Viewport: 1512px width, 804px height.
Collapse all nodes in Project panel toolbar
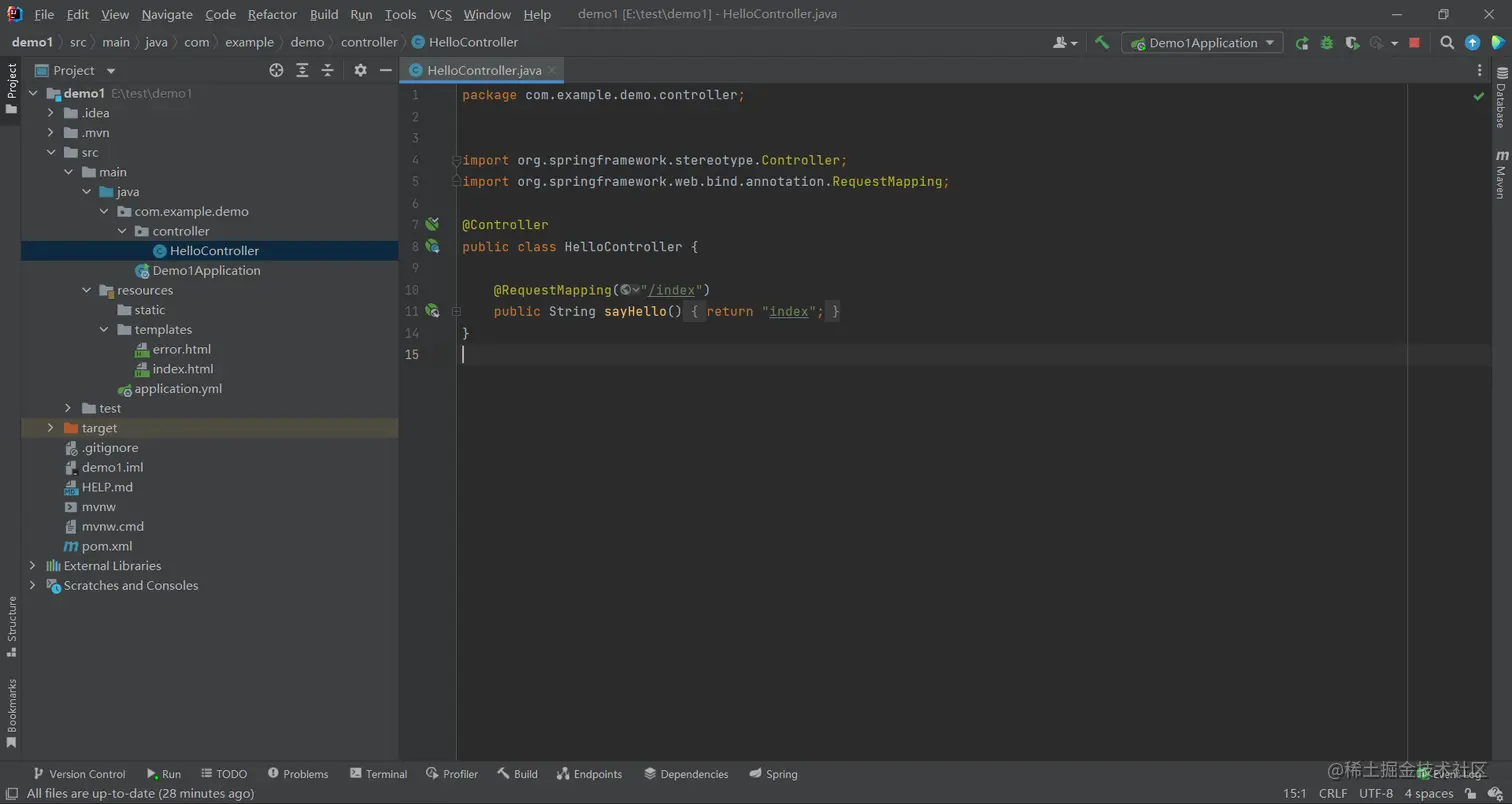[x=327, y=70]
